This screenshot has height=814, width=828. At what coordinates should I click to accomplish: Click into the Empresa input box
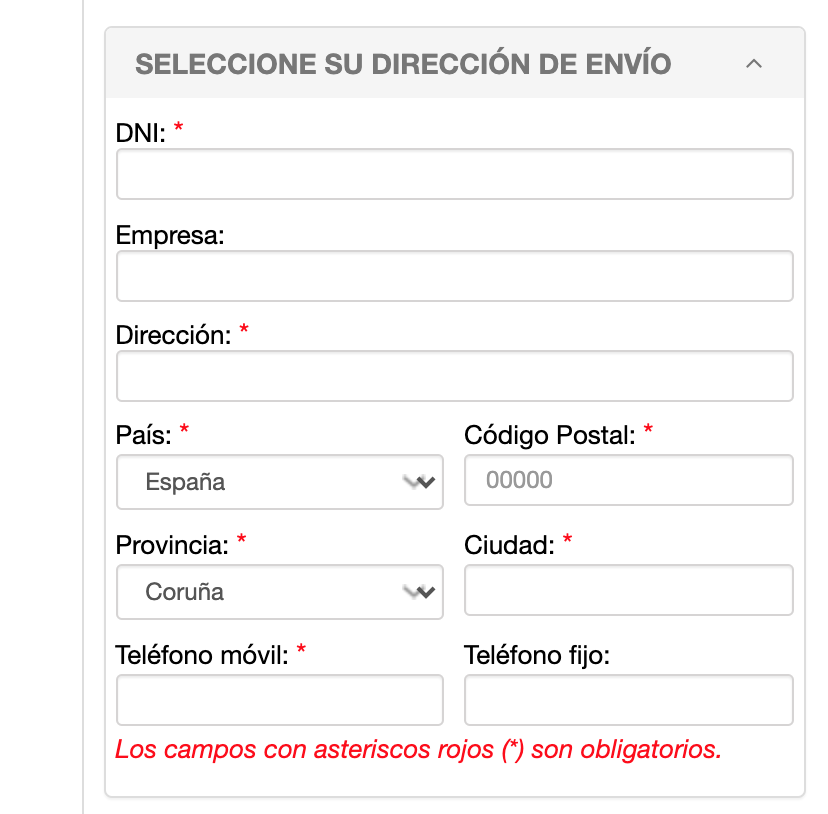click(454, 276)
